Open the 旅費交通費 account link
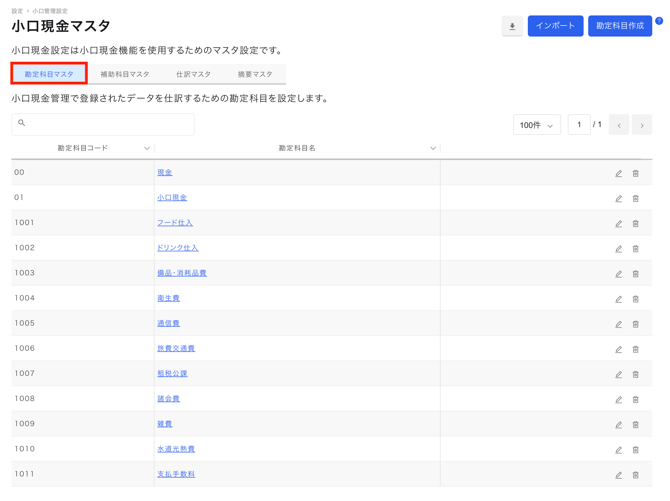Viewport: 670px width, 501px height. (176, 348)
